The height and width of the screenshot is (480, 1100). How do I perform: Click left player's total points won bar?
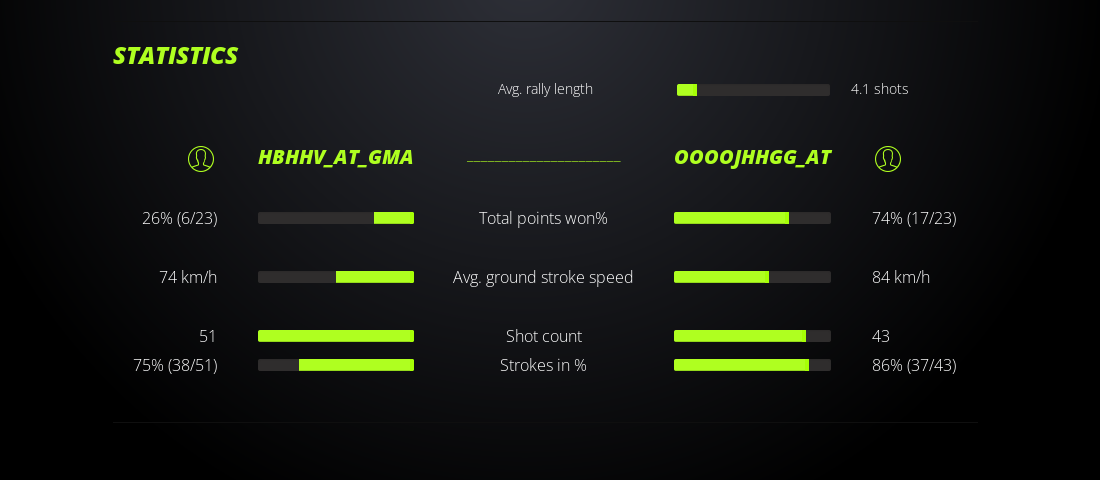click(x=336, y=218)
